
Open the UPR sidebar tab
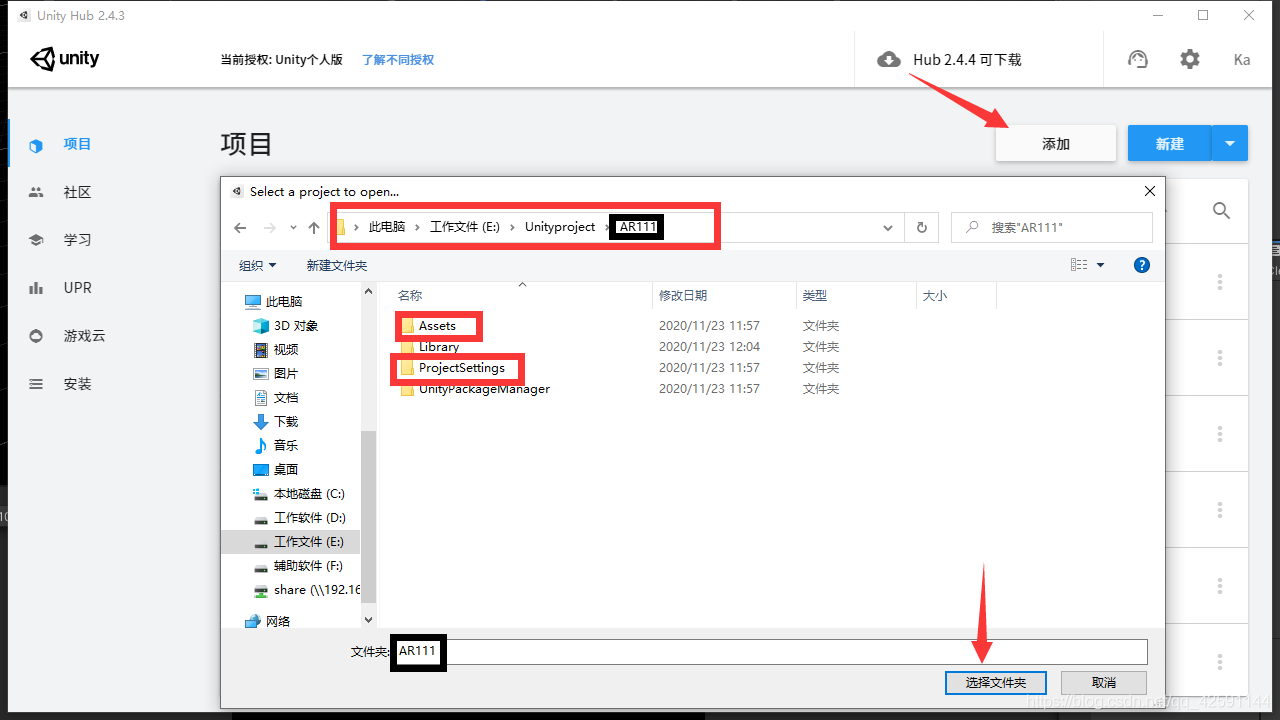click(x=77, y=288)
